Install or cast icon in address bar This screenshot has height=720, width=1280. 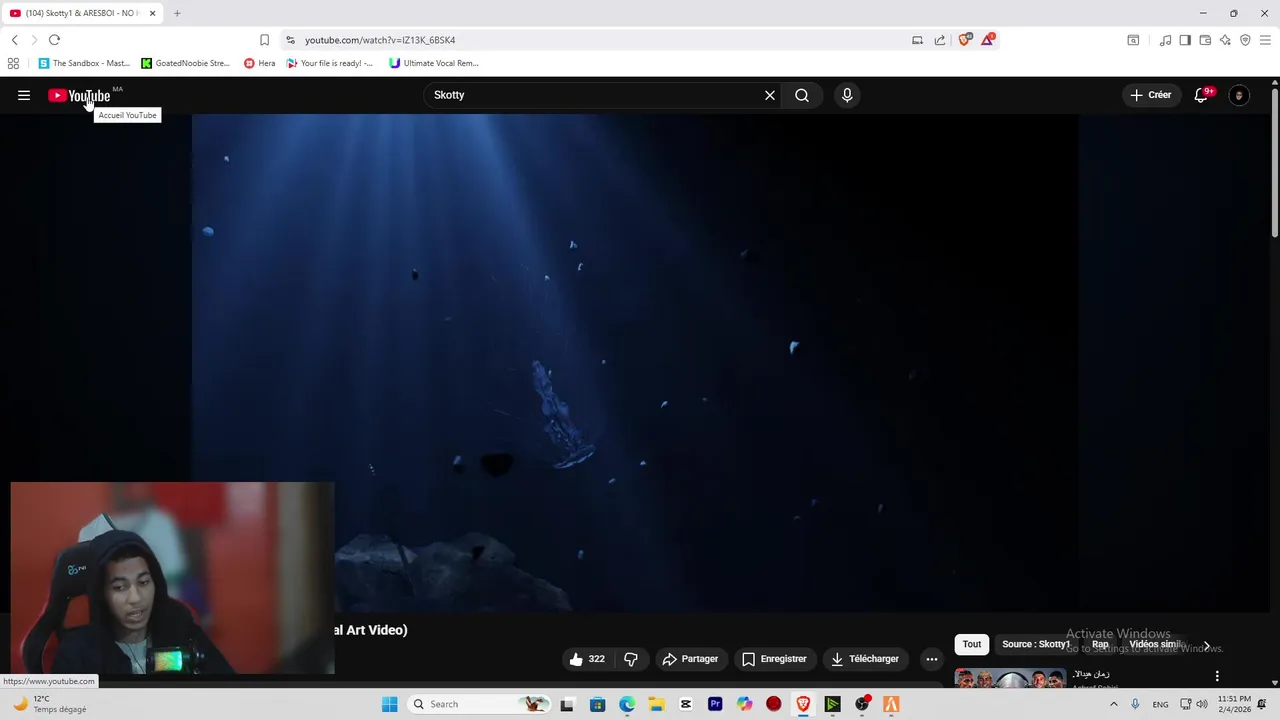(917, 40)
